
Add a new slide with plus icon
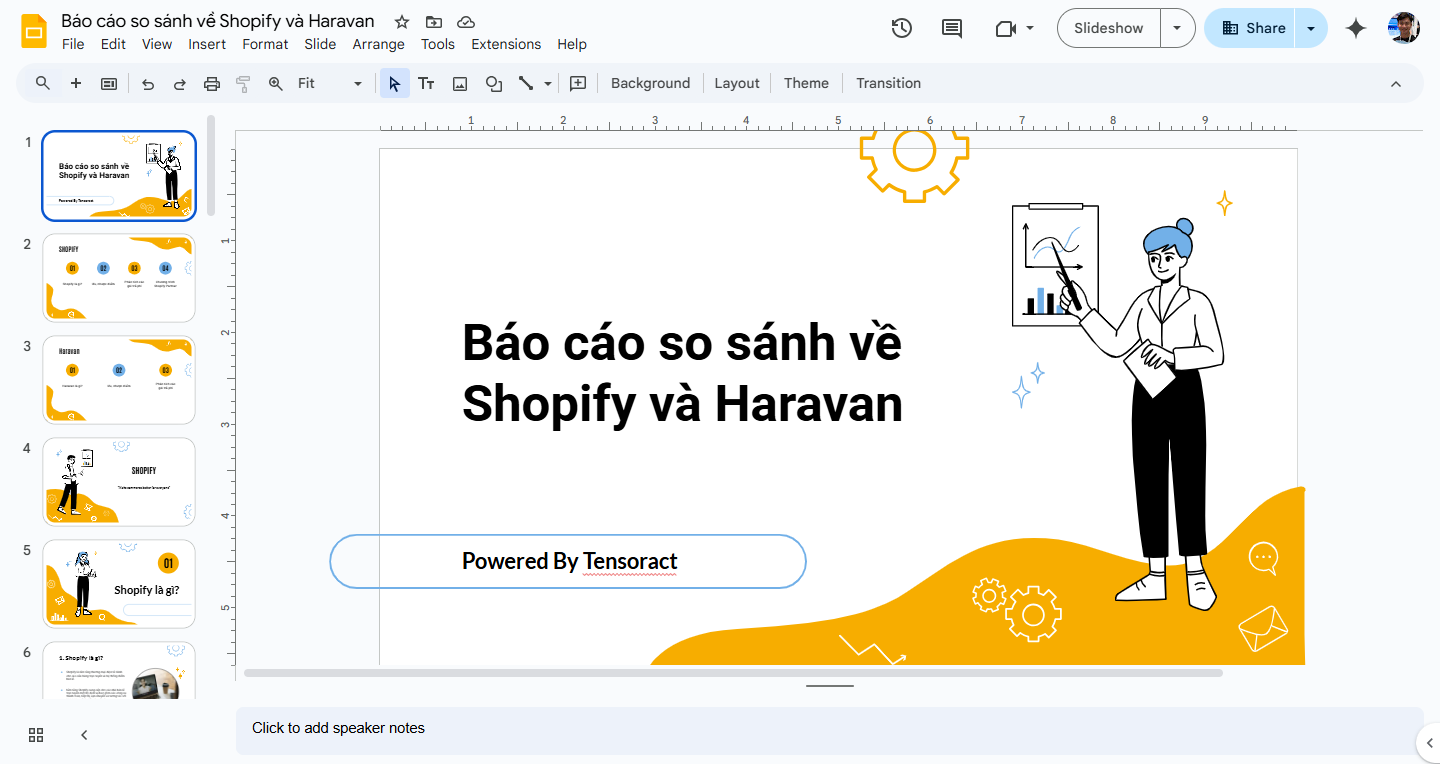coord(76,83)
